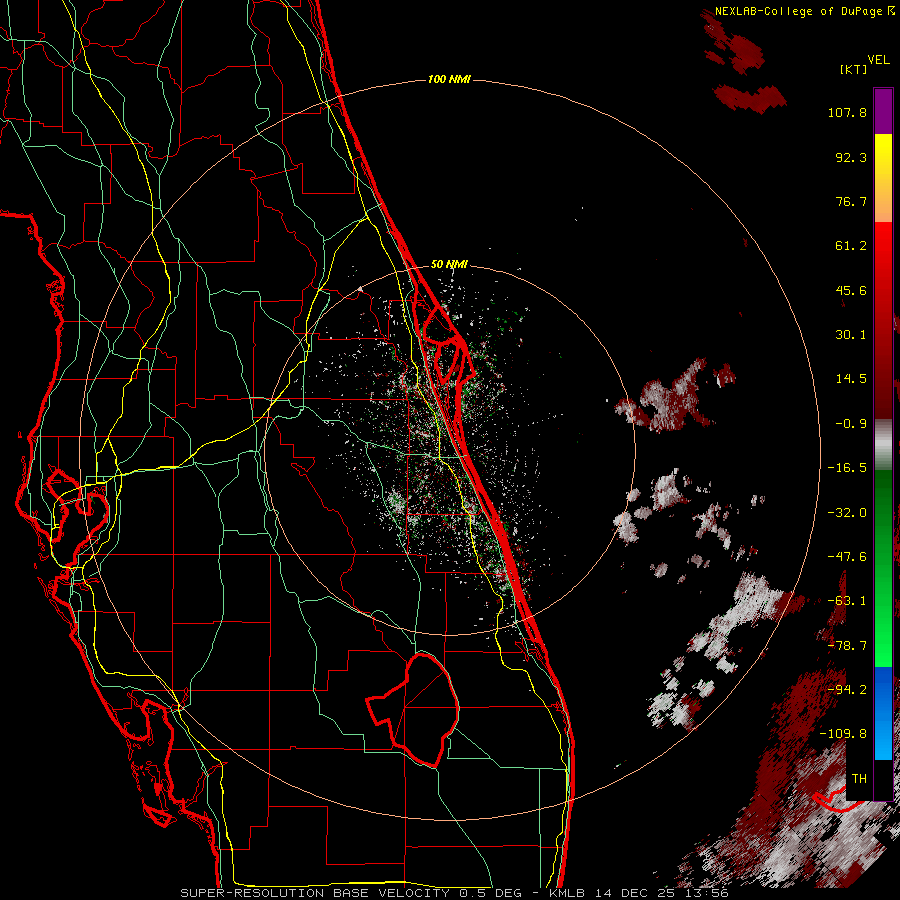The height and width of the screenshot is (900, 900).
Task: Click the 92.3 velocity scale value
Action: tap(851, 157)
